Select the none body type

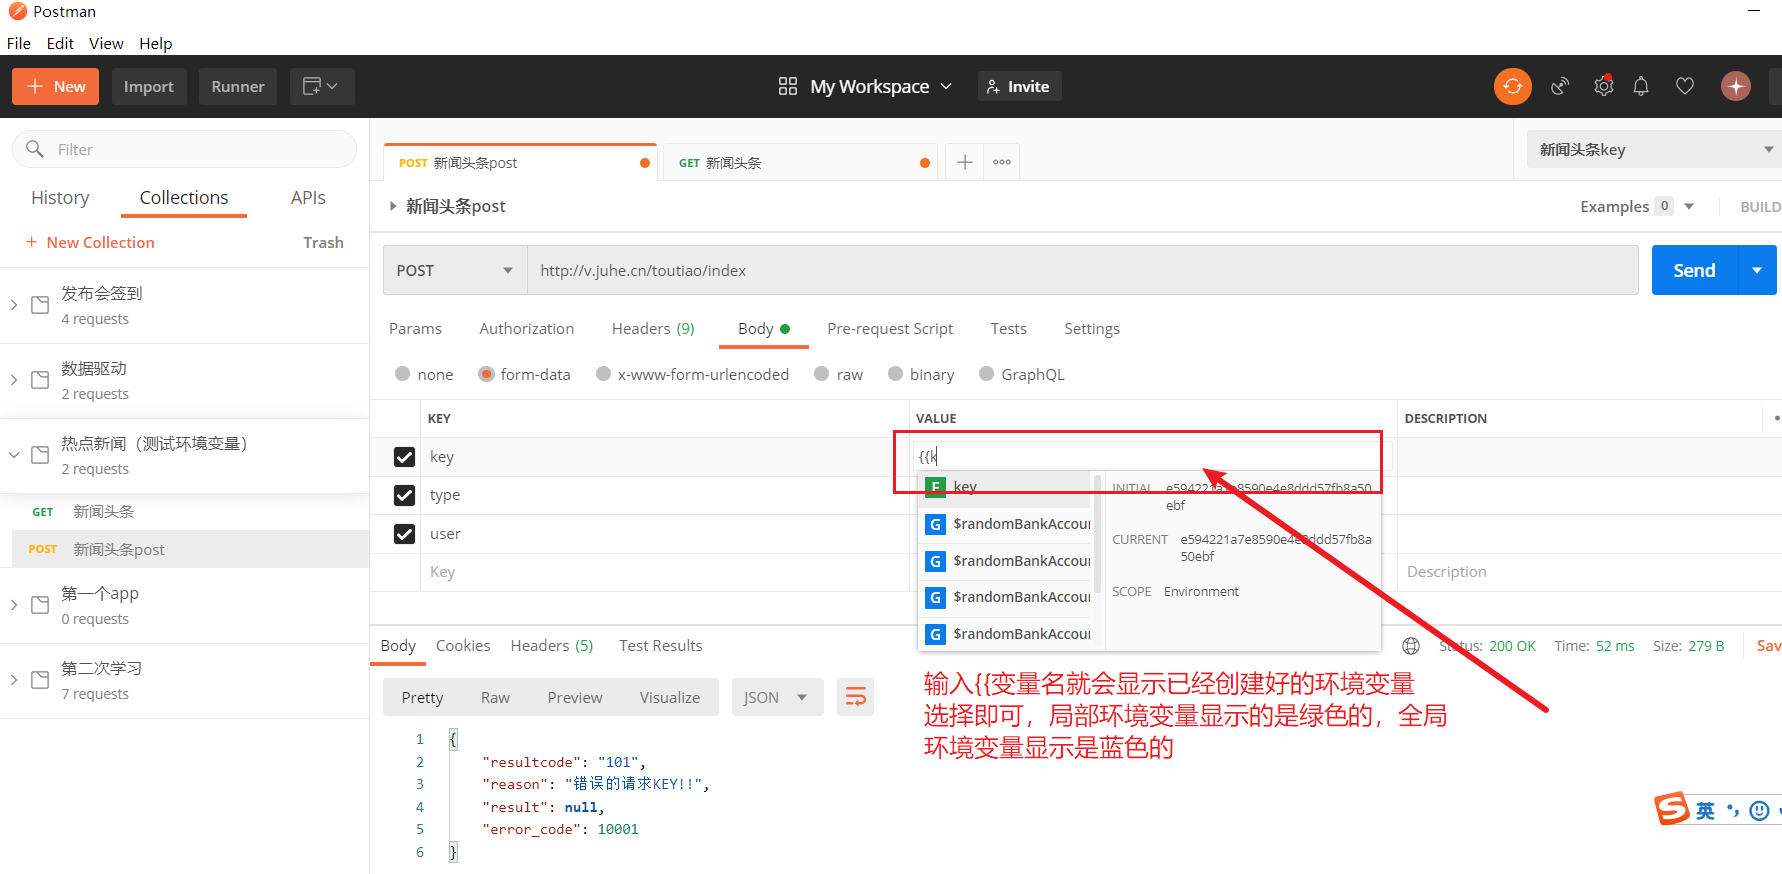point(403,374)
